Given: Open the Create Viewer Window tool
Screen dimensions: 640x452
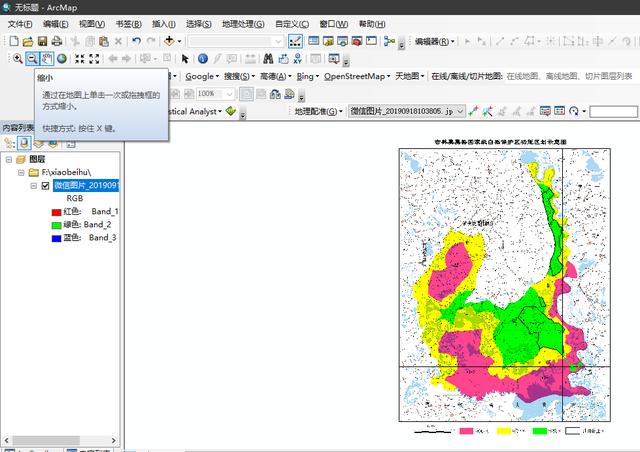Looking at the screenshot, I should pos(334,59).
